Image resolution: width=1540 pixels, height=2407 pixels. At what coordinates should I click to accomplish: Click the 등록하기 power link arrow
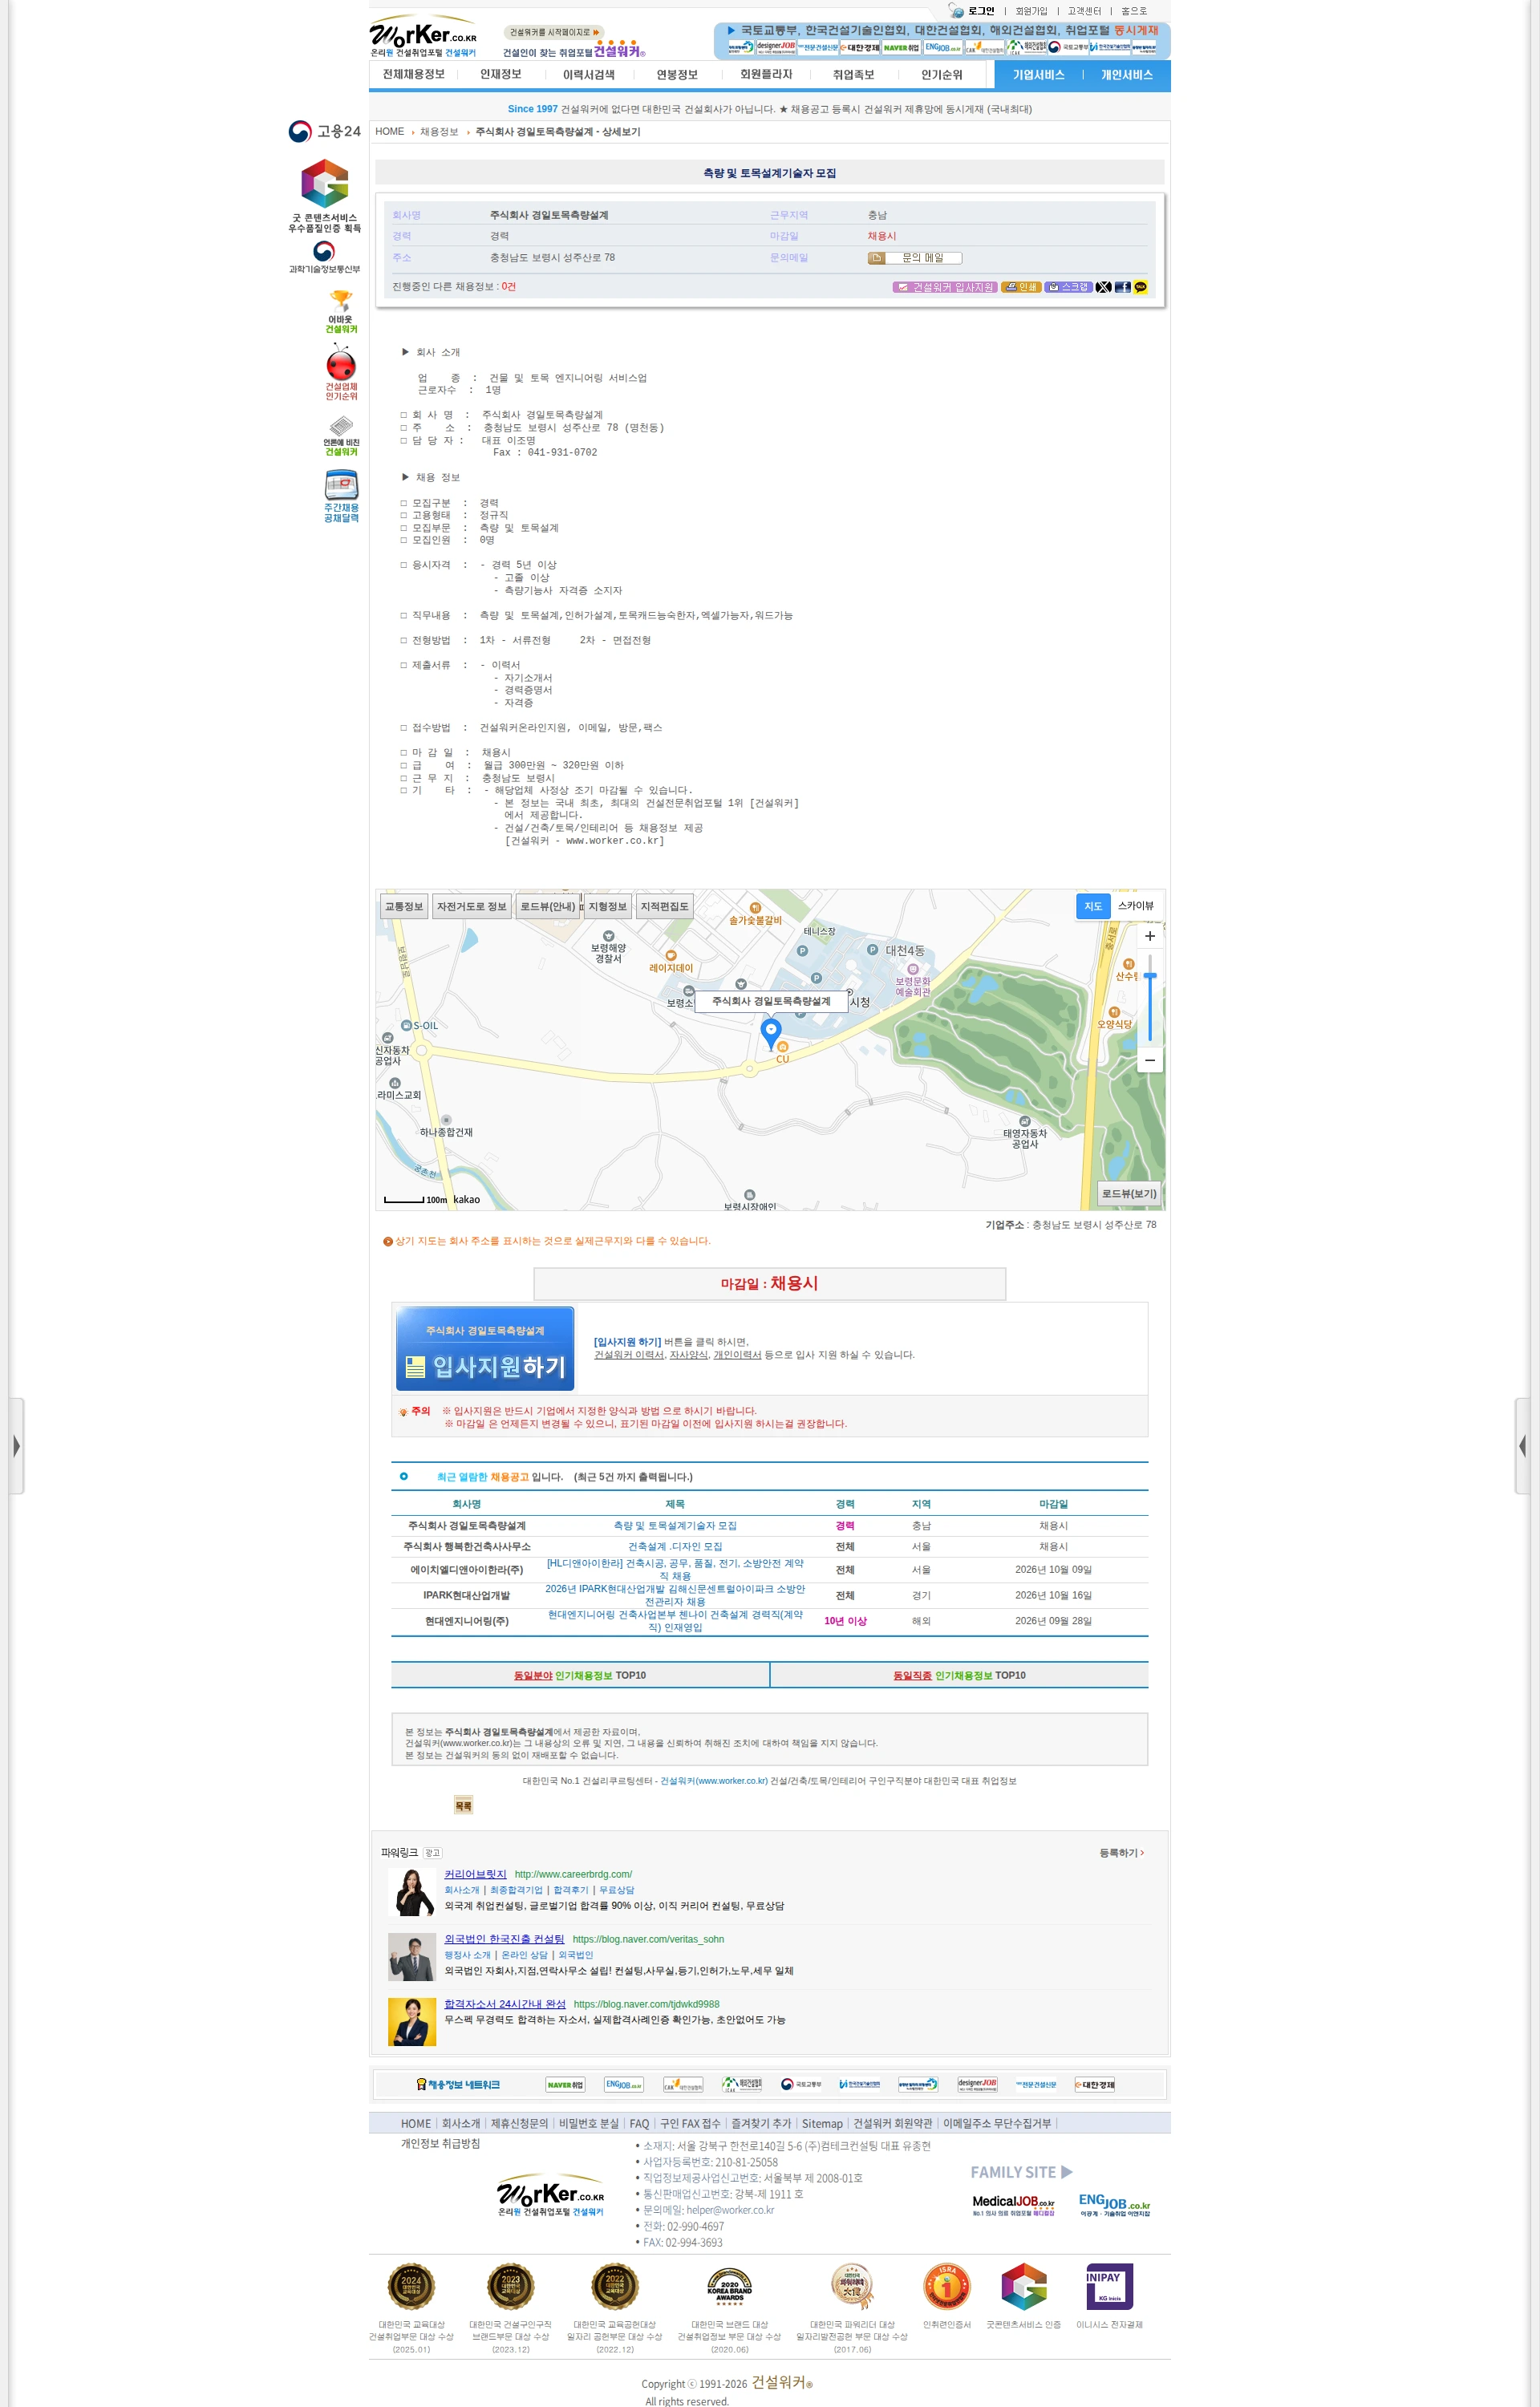click(1122, 1853)
